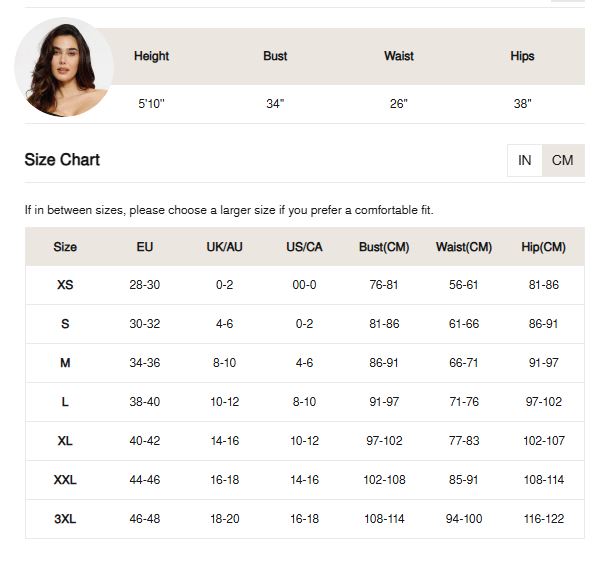This screenshot has height=564, width=603.
Task: Click the EU column header
Action: click(x=145, y=247)
